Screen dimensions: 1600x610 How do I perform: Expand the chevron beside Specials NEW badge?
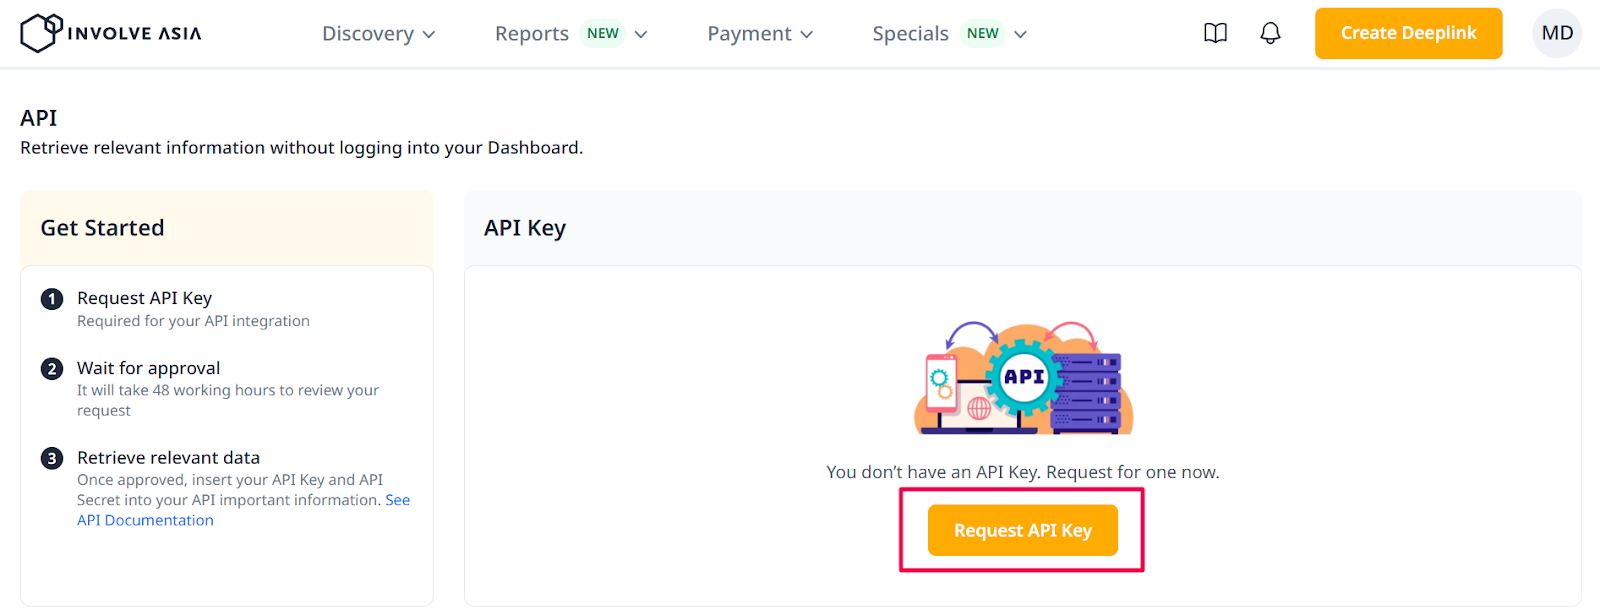point(1020,34)
